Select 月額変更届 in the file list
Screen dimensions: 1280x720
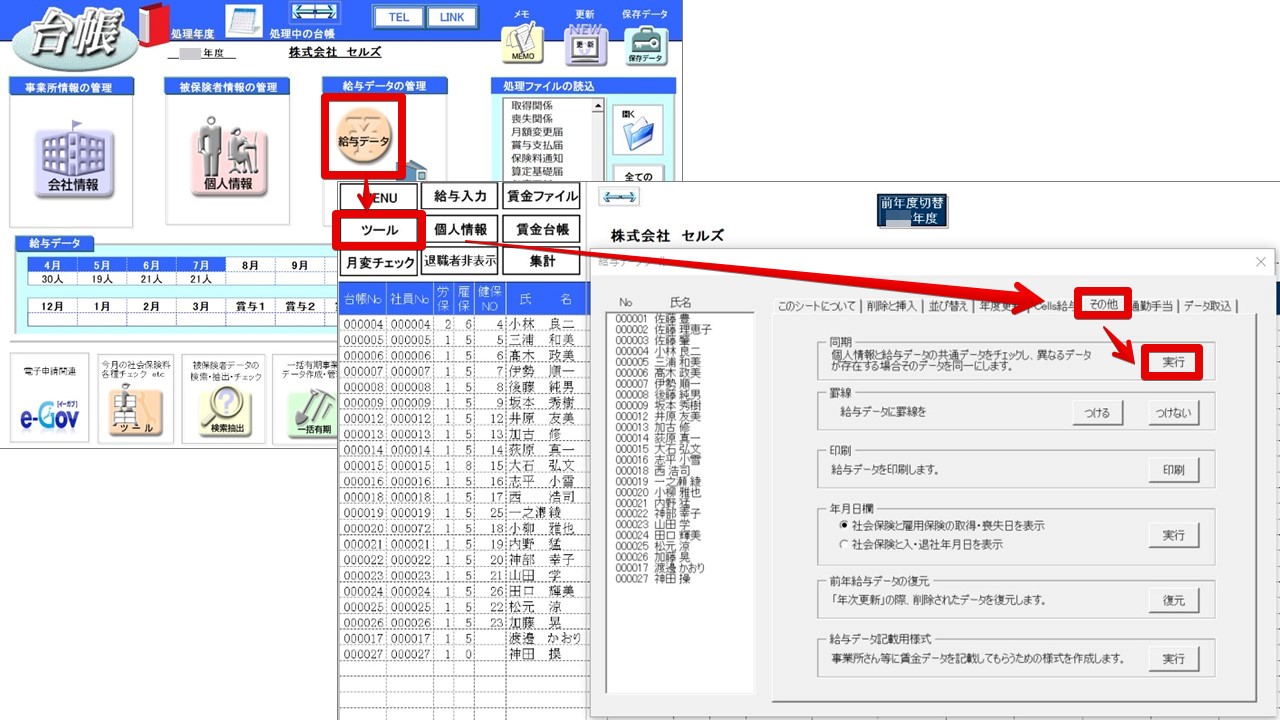(537, 131)
